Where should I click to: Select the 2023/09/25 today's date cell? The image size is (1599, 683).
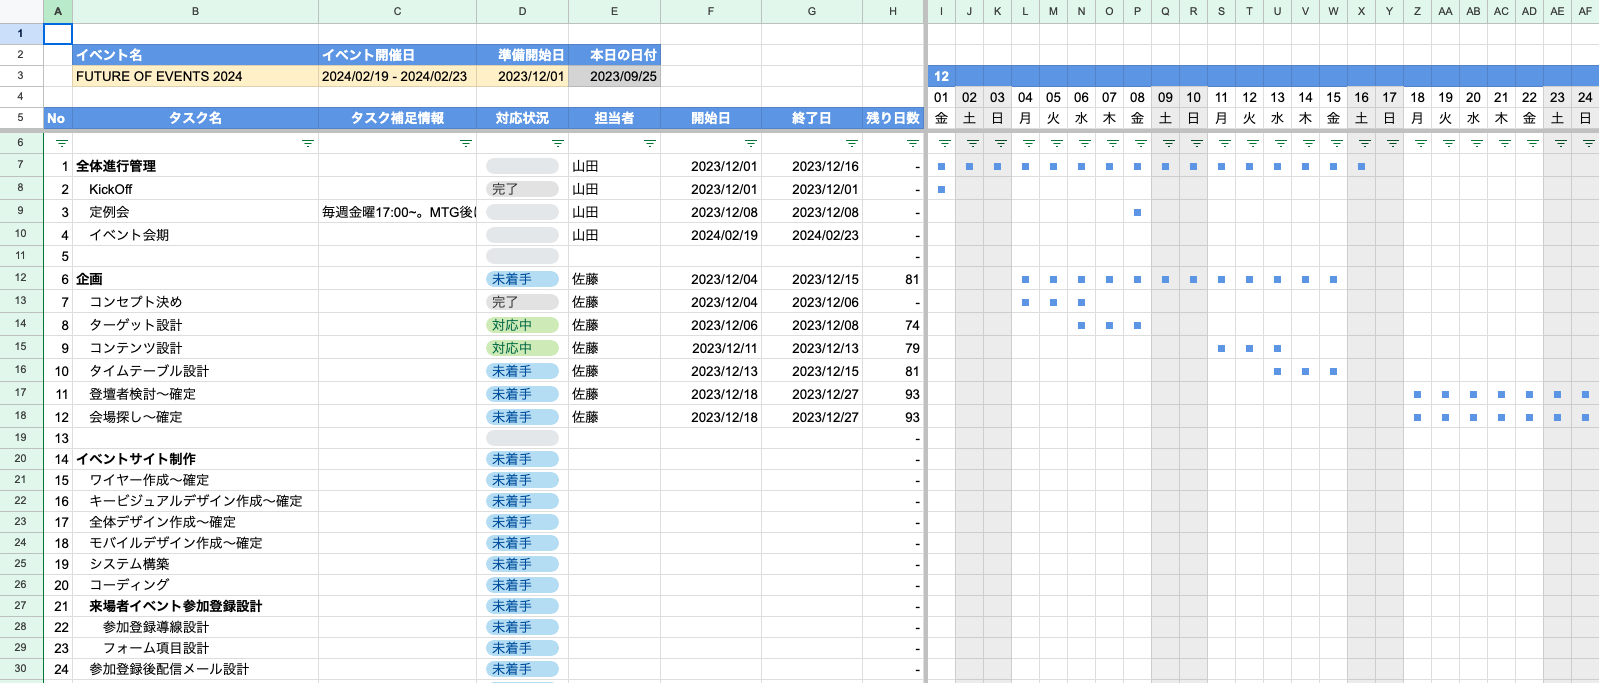tap(614, 76)
